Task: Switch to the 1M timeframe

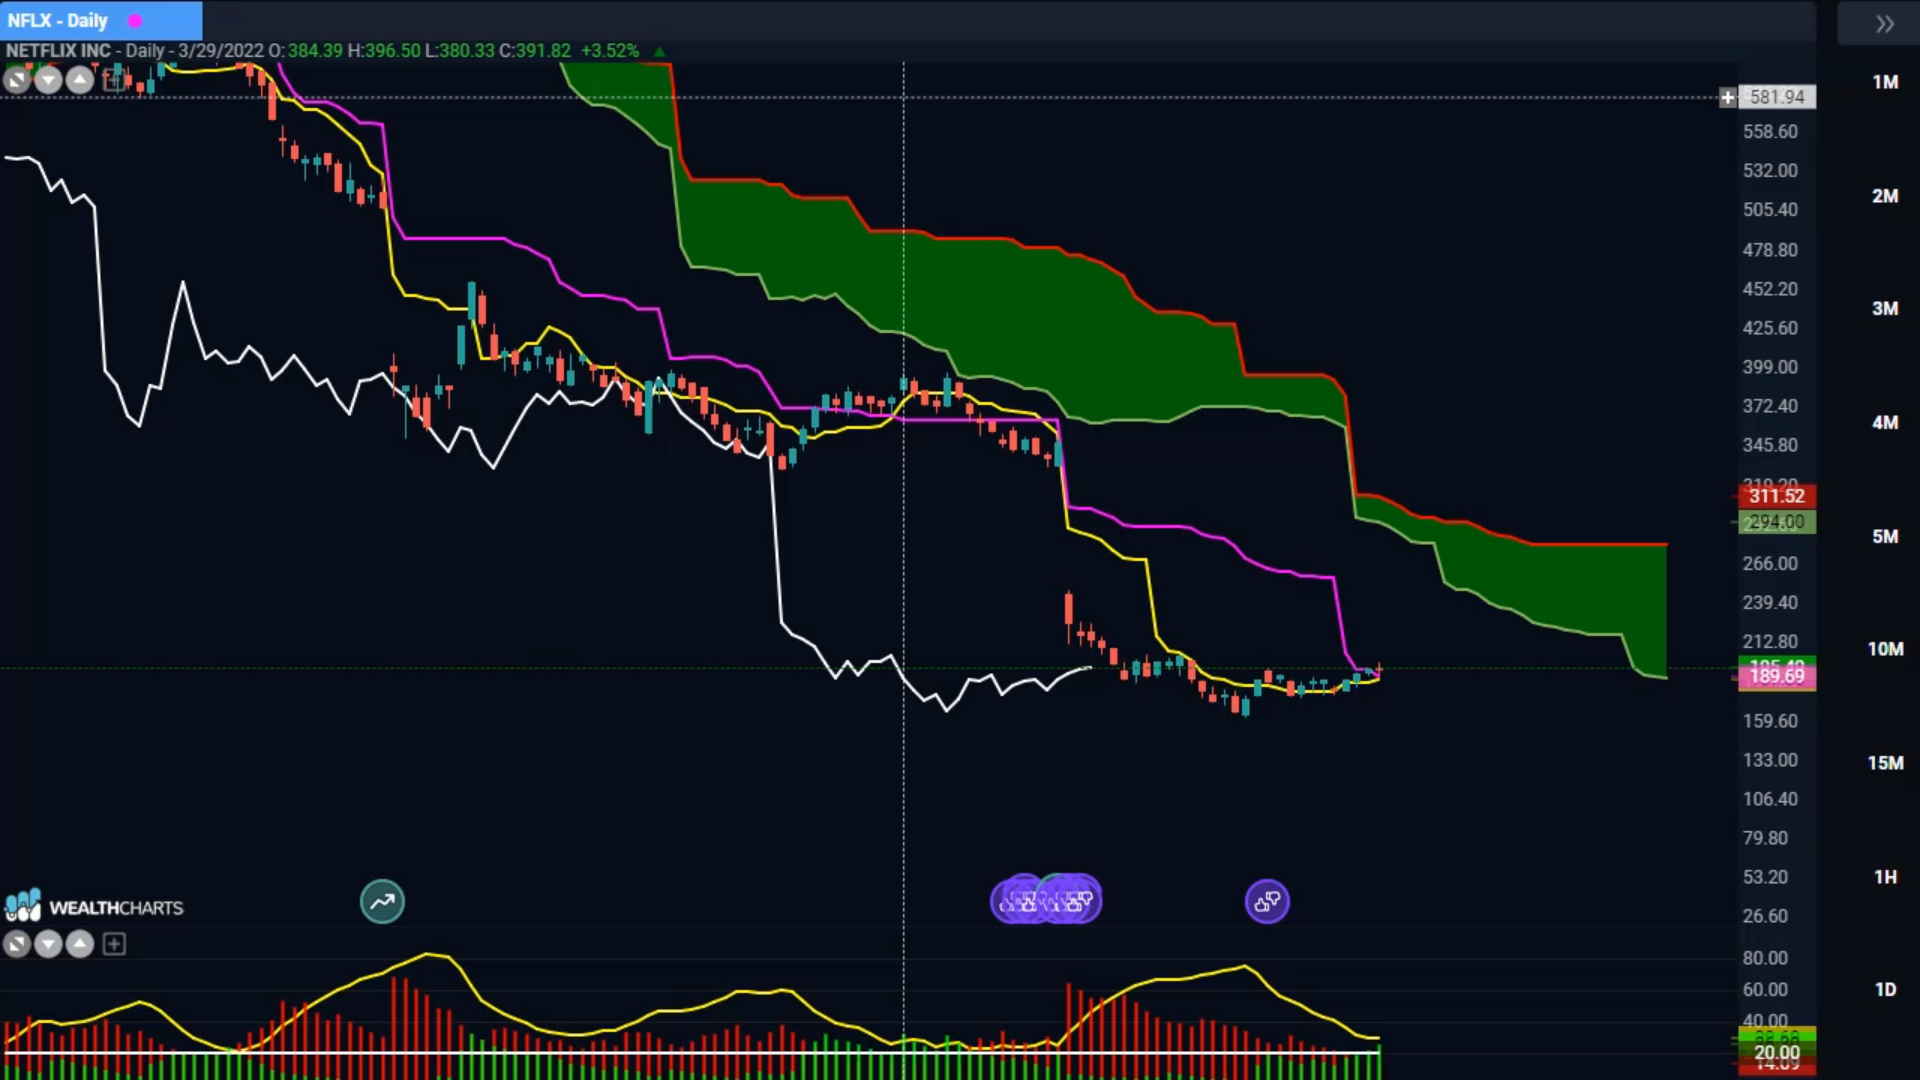Action: 1885,82
